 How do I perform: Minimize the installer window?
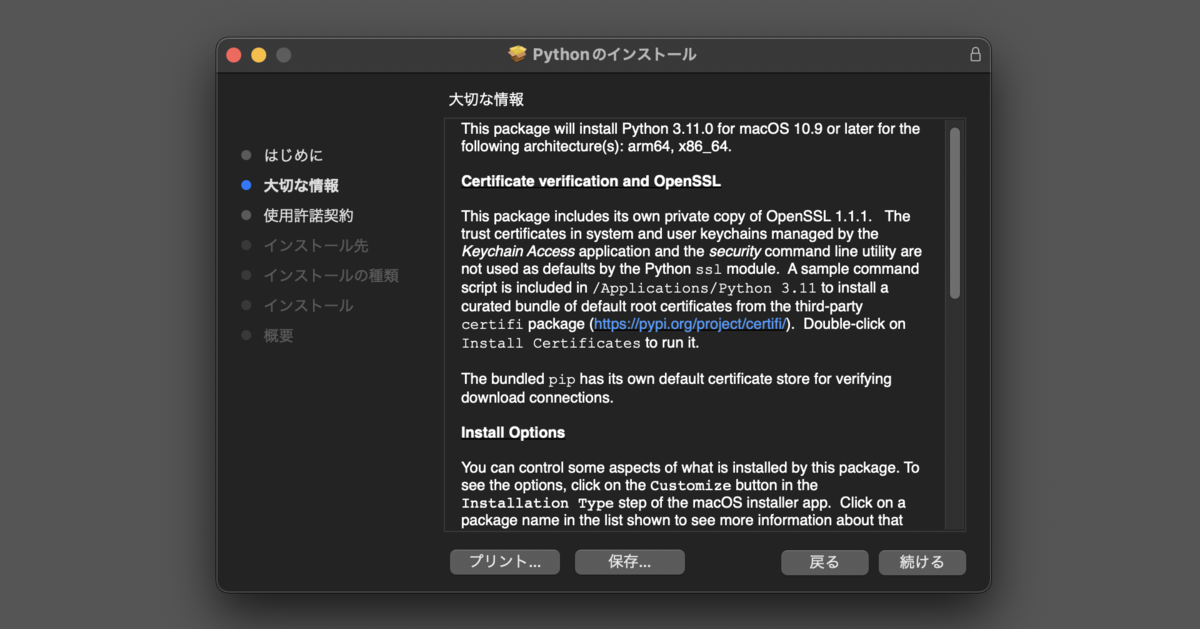tap(258, 55)
